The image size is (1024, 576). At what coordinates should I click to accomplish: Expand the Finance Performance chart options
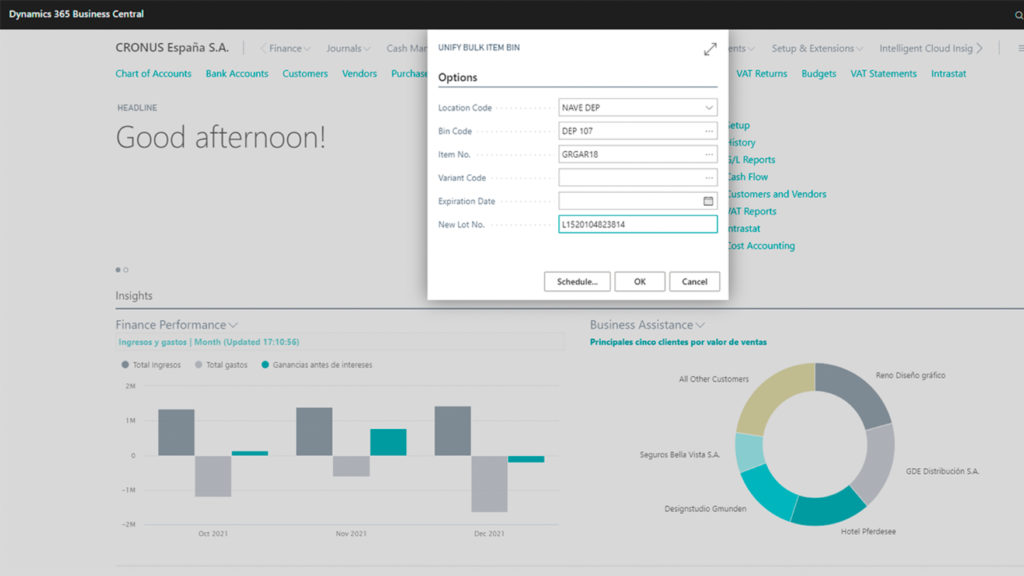tap(233, 325)
